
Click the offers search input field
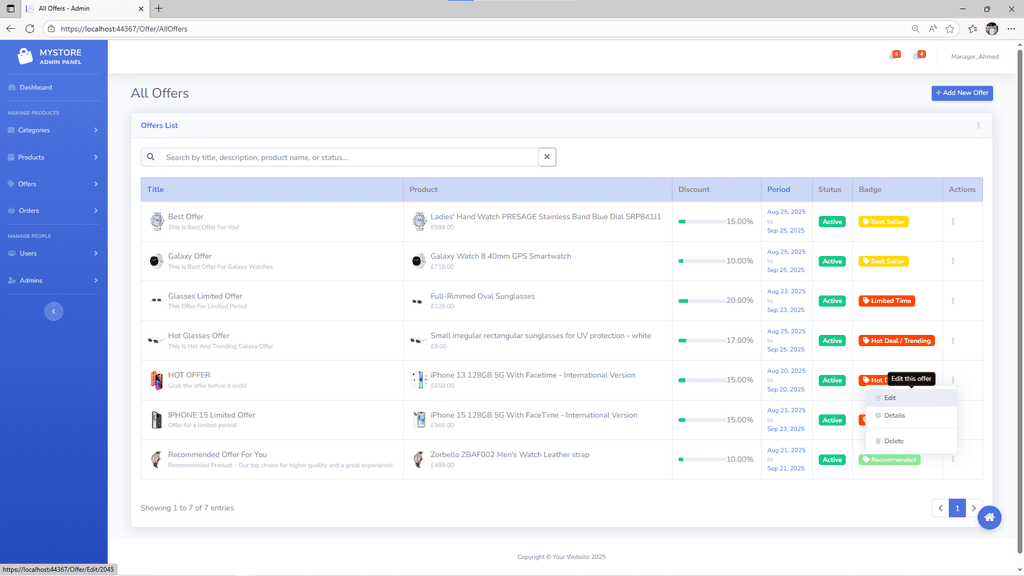coord(350,157)
